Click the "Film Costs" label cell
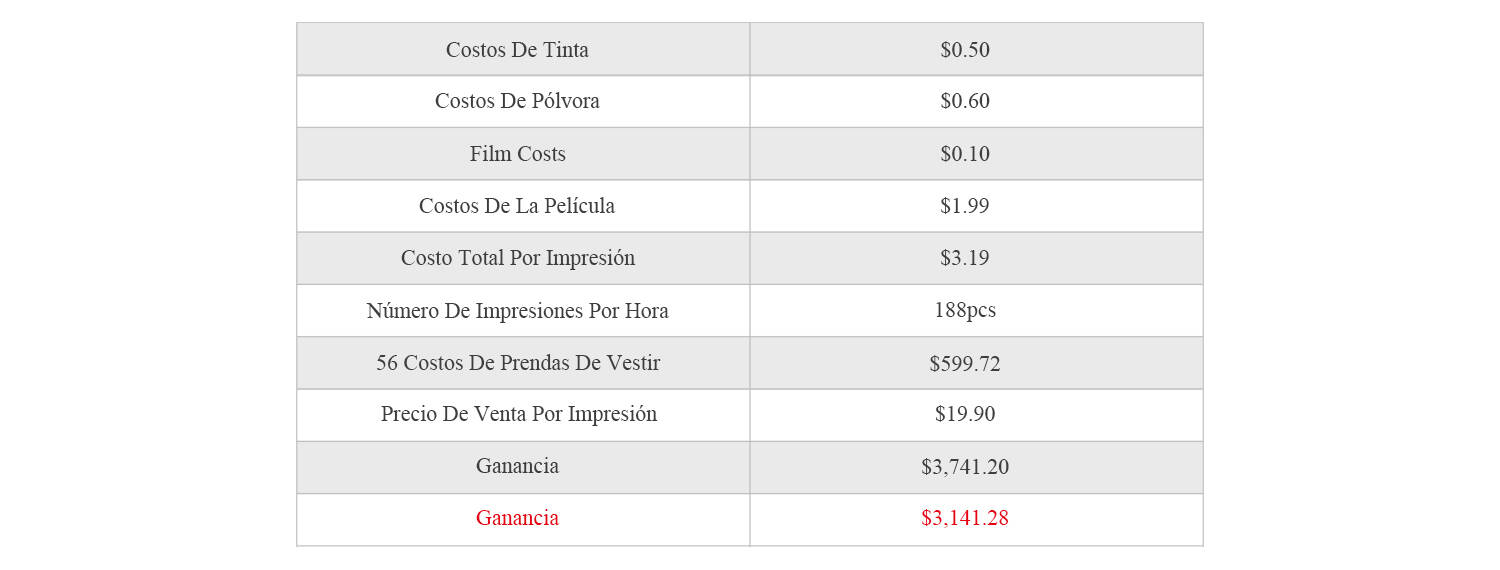Screen dimensions: 1500x570 coord(517,154)
